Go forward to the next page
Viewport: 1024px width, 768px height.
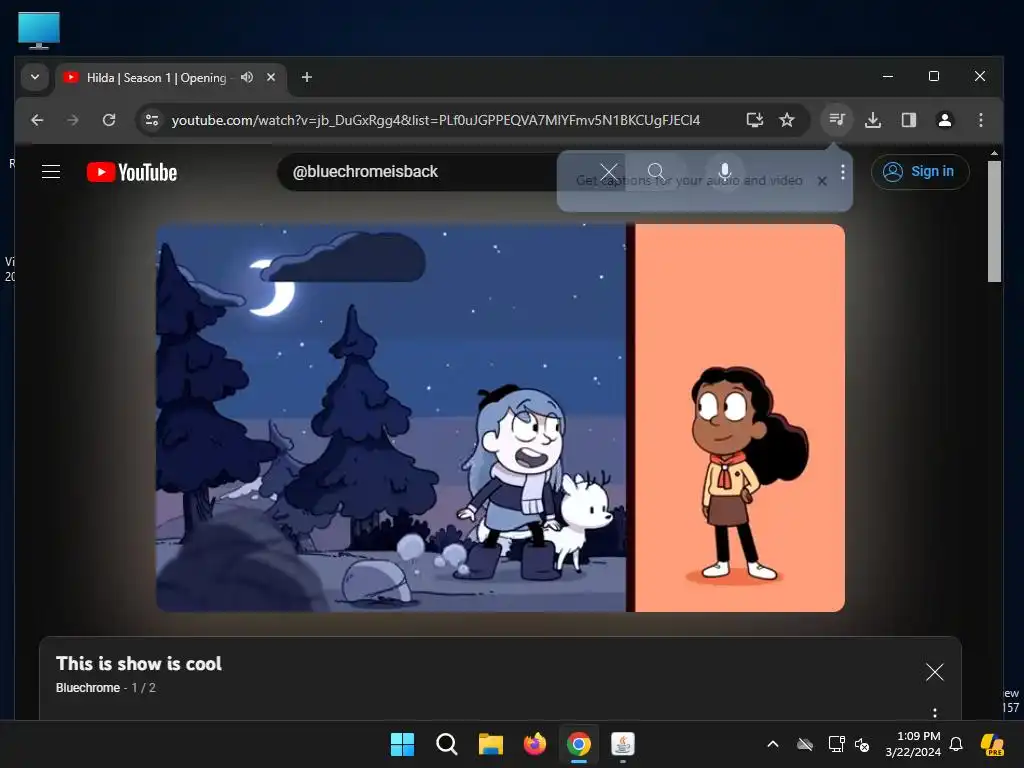pos(73,120)
